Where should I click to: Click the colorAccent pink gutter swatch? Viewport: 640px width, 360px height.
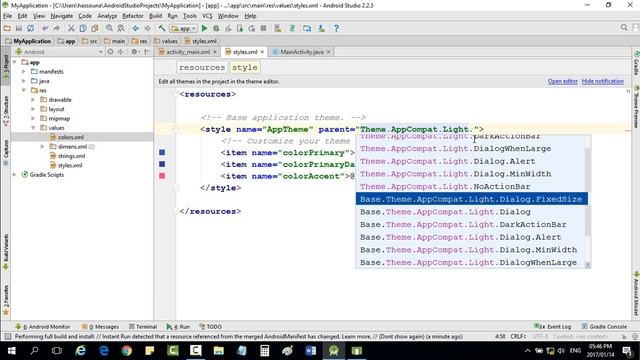(x=162, y=176)
